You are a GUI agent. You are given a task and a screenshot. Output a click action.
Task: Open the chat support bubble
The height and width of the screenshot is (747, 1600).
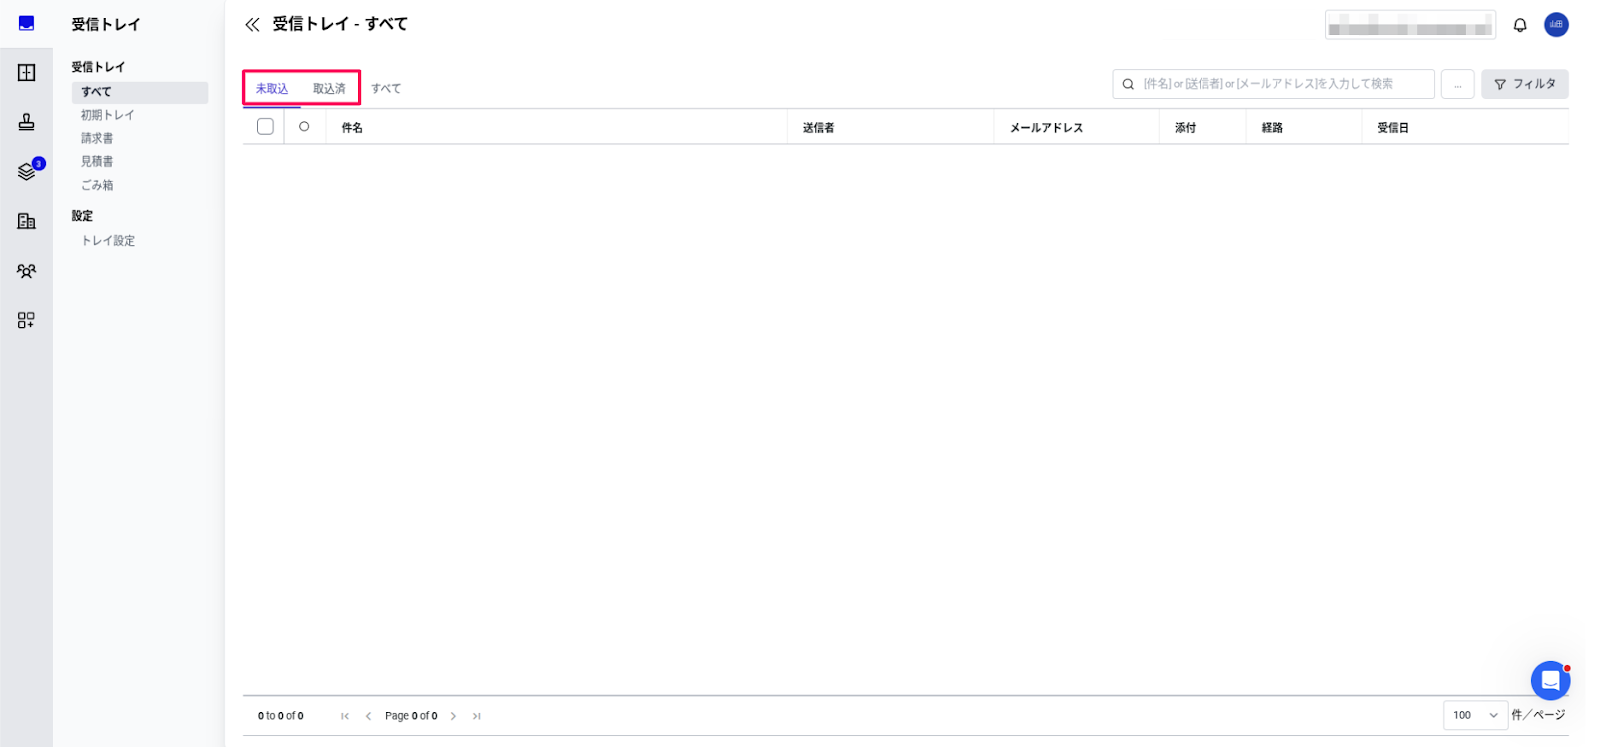[x=1550, y=681]
